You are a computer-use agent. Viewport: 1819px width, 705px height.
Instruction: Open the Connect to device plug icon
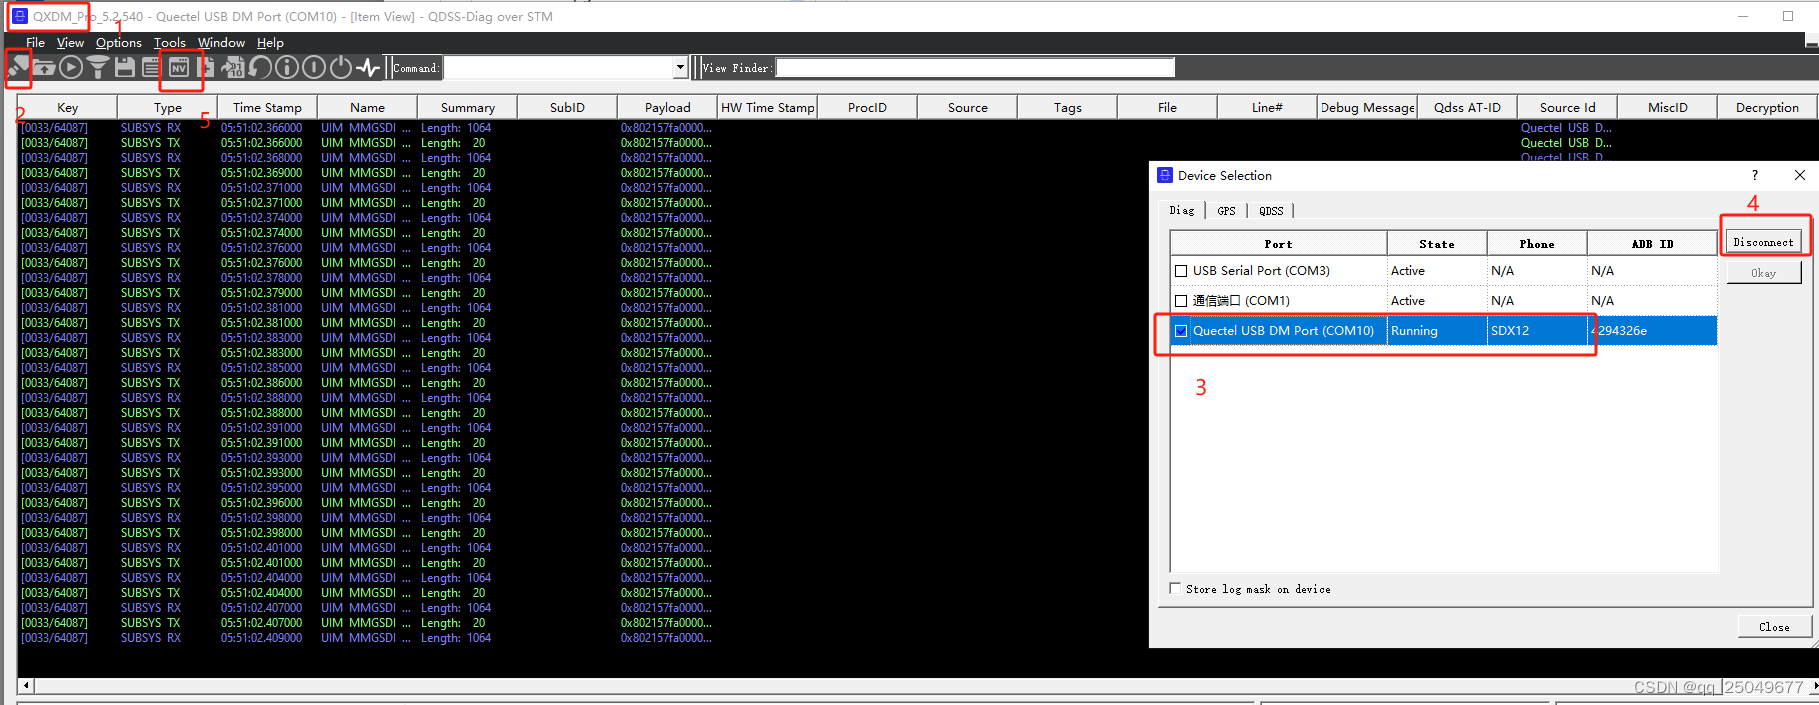pyautogui.click(x=18, y=67)
